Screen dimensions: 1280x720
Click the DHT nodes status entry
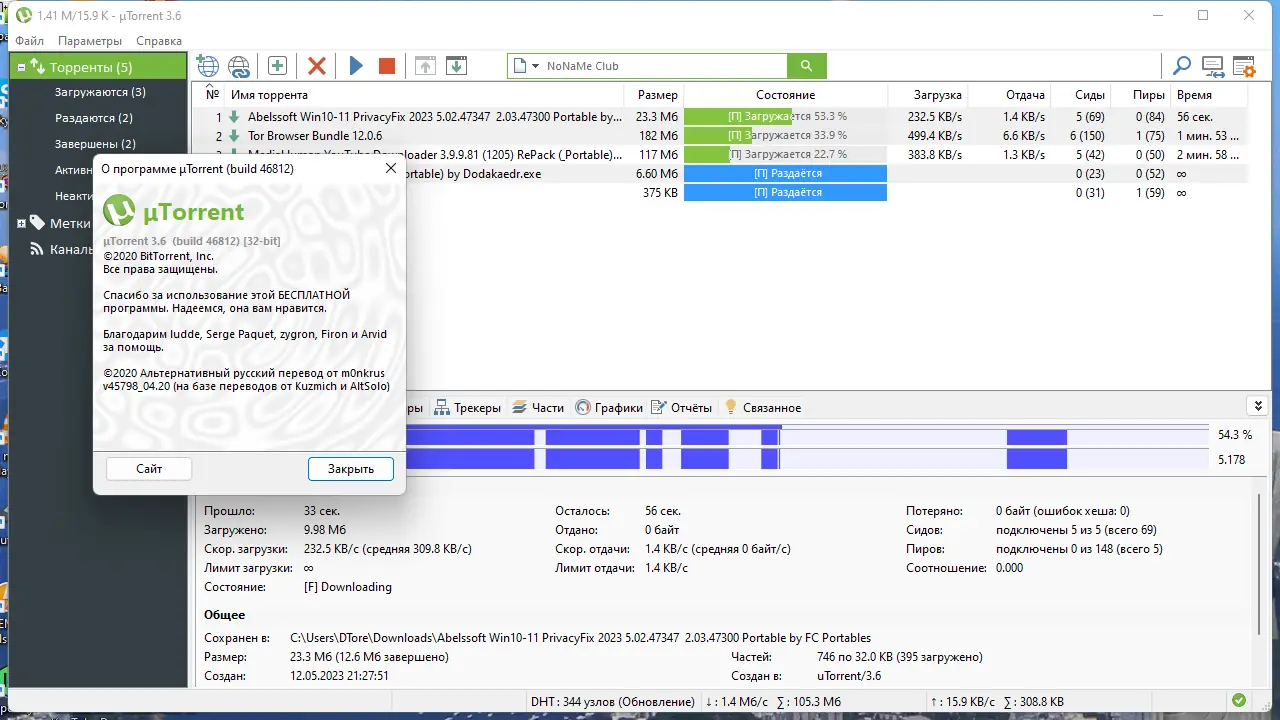607,701
